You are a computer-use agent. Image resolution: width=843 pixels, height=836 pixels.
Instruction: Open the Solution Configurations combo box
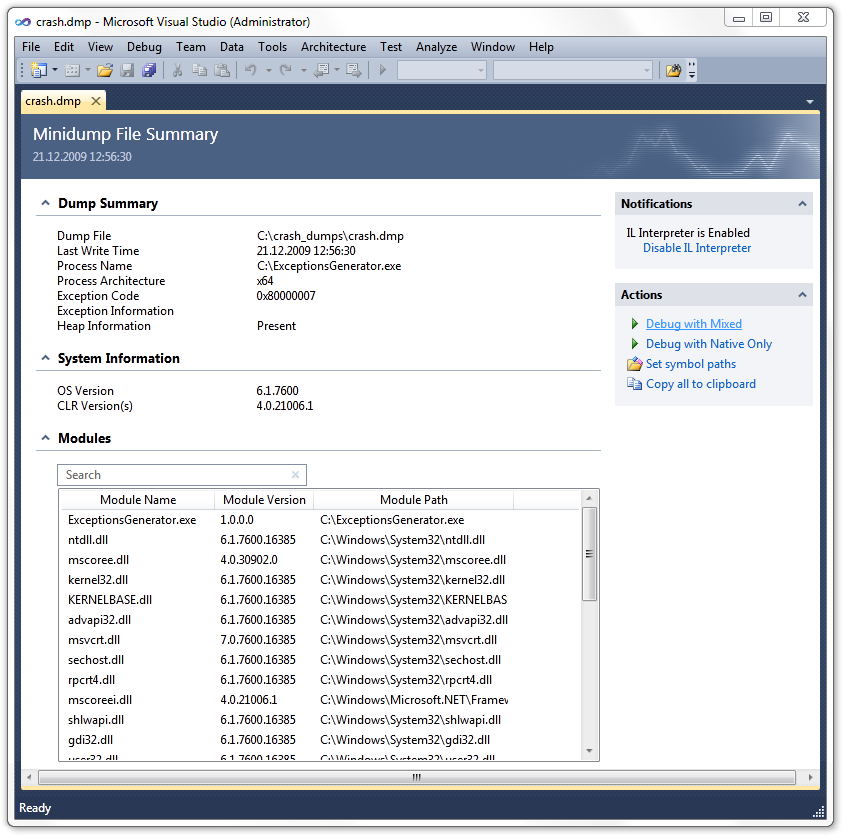442,70
